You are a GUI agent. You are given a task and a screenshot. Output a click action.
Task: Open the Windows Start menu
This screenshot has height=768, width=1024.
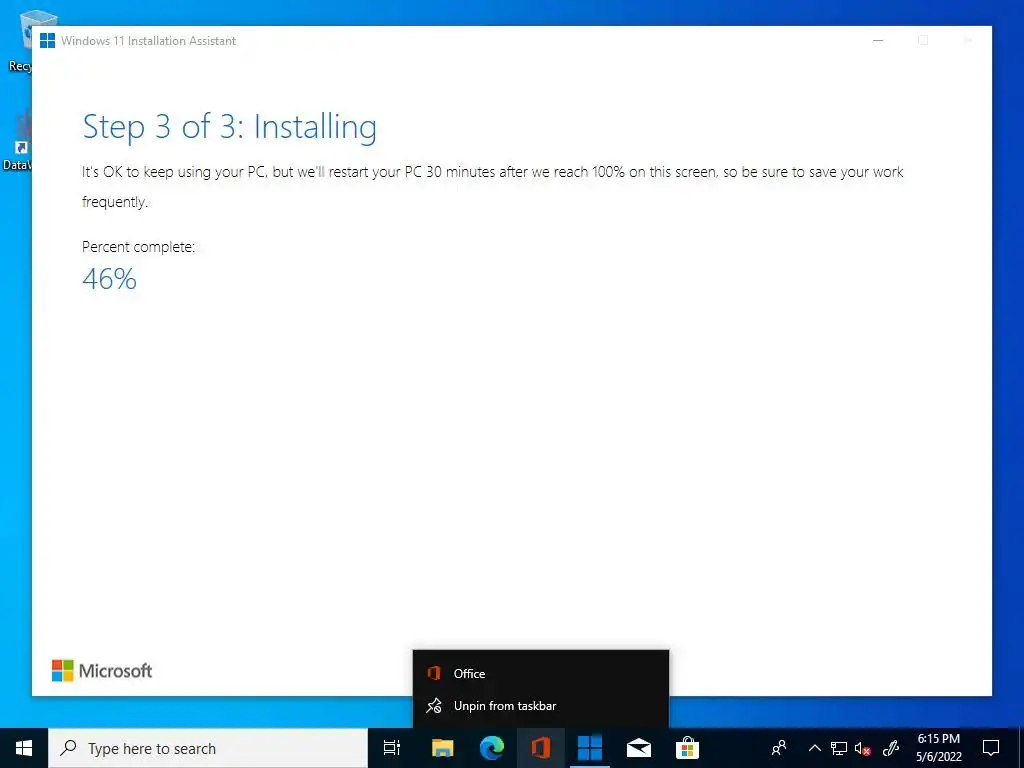pos(24,748)
